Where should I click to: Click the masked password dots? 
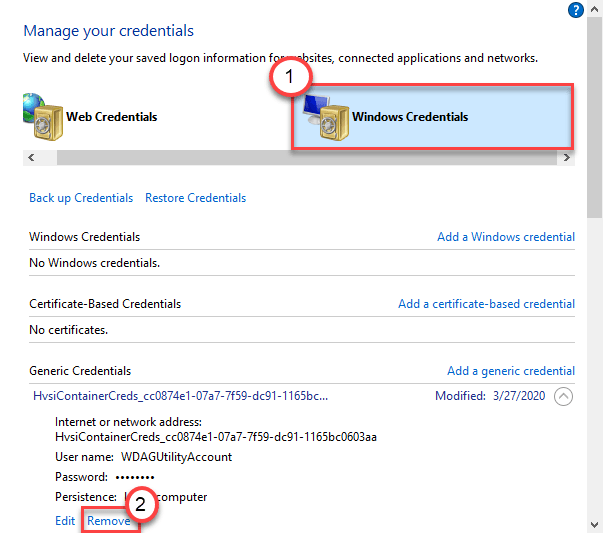point(135,478)
